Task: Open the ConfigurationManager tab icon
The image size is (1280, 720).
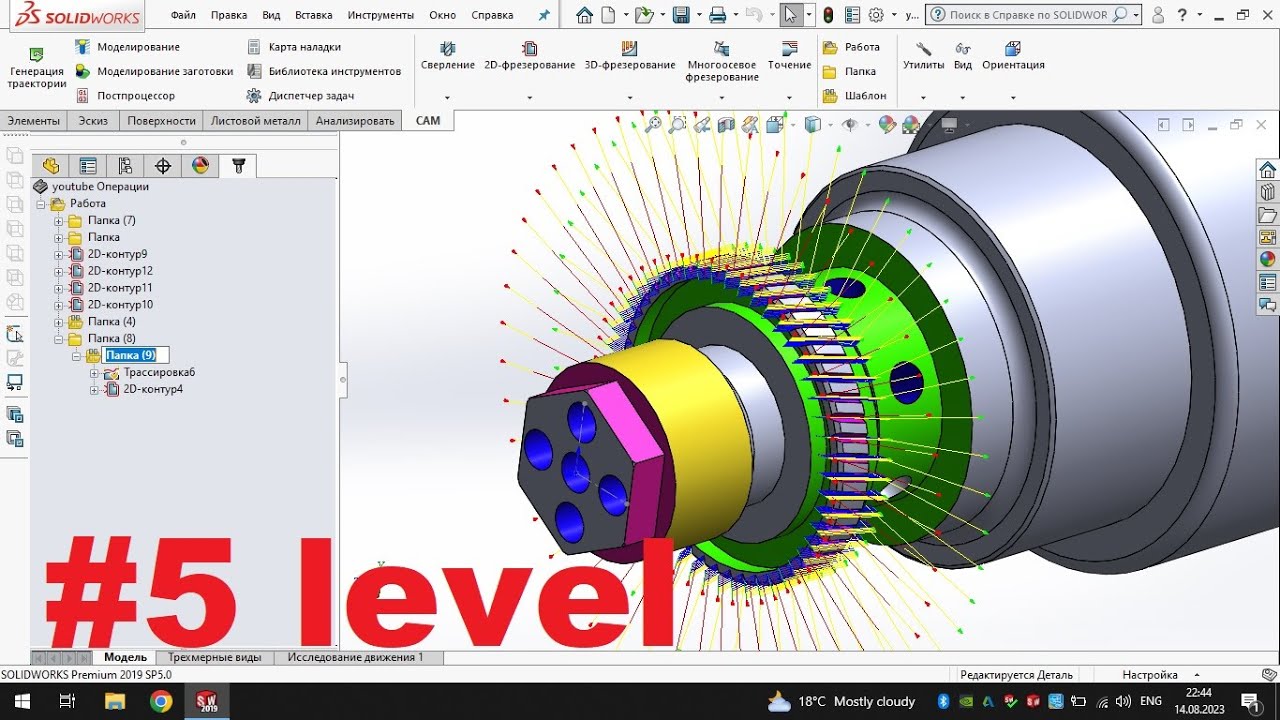Action: [125, 166]
